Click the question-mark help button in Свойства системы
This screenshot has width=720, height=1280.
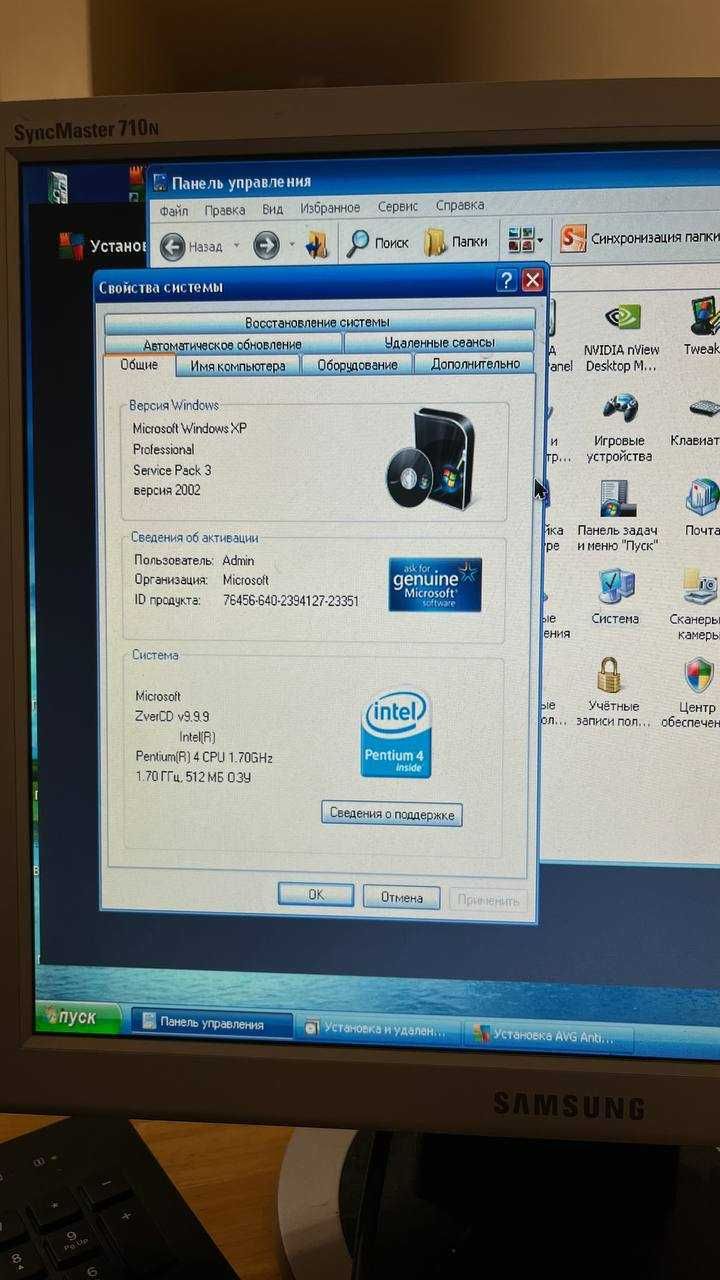[x=507, y=280]
